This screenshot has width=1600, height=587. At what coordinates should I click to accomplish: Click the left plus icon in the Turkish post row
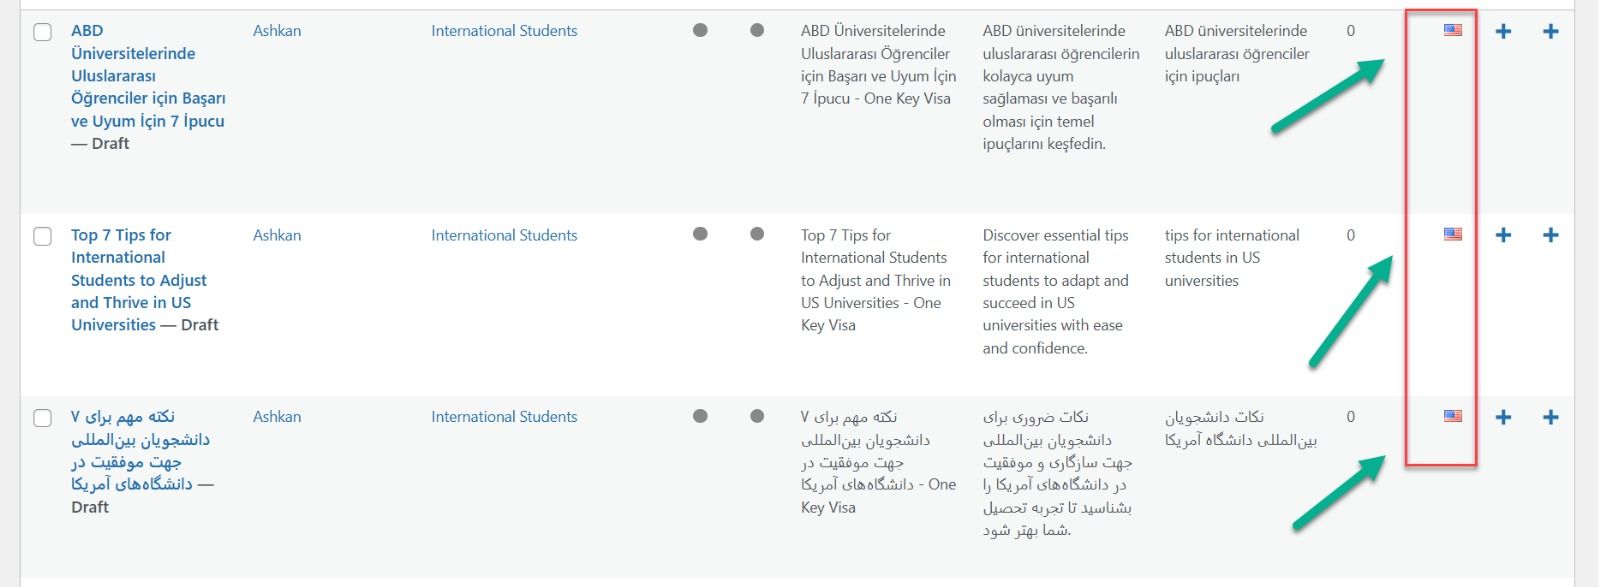pos(1503,32)
